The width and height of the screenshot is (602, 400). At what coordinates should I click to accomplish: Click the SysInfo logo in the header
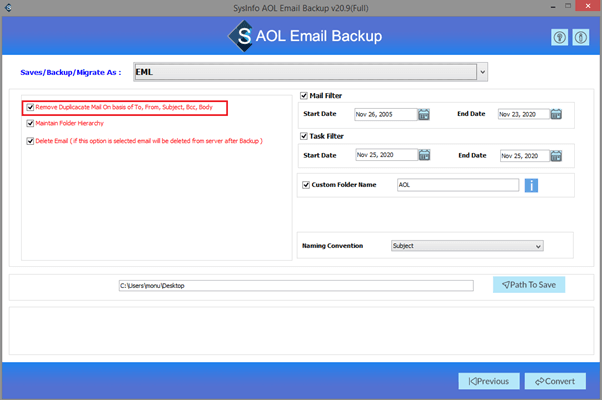241,36
